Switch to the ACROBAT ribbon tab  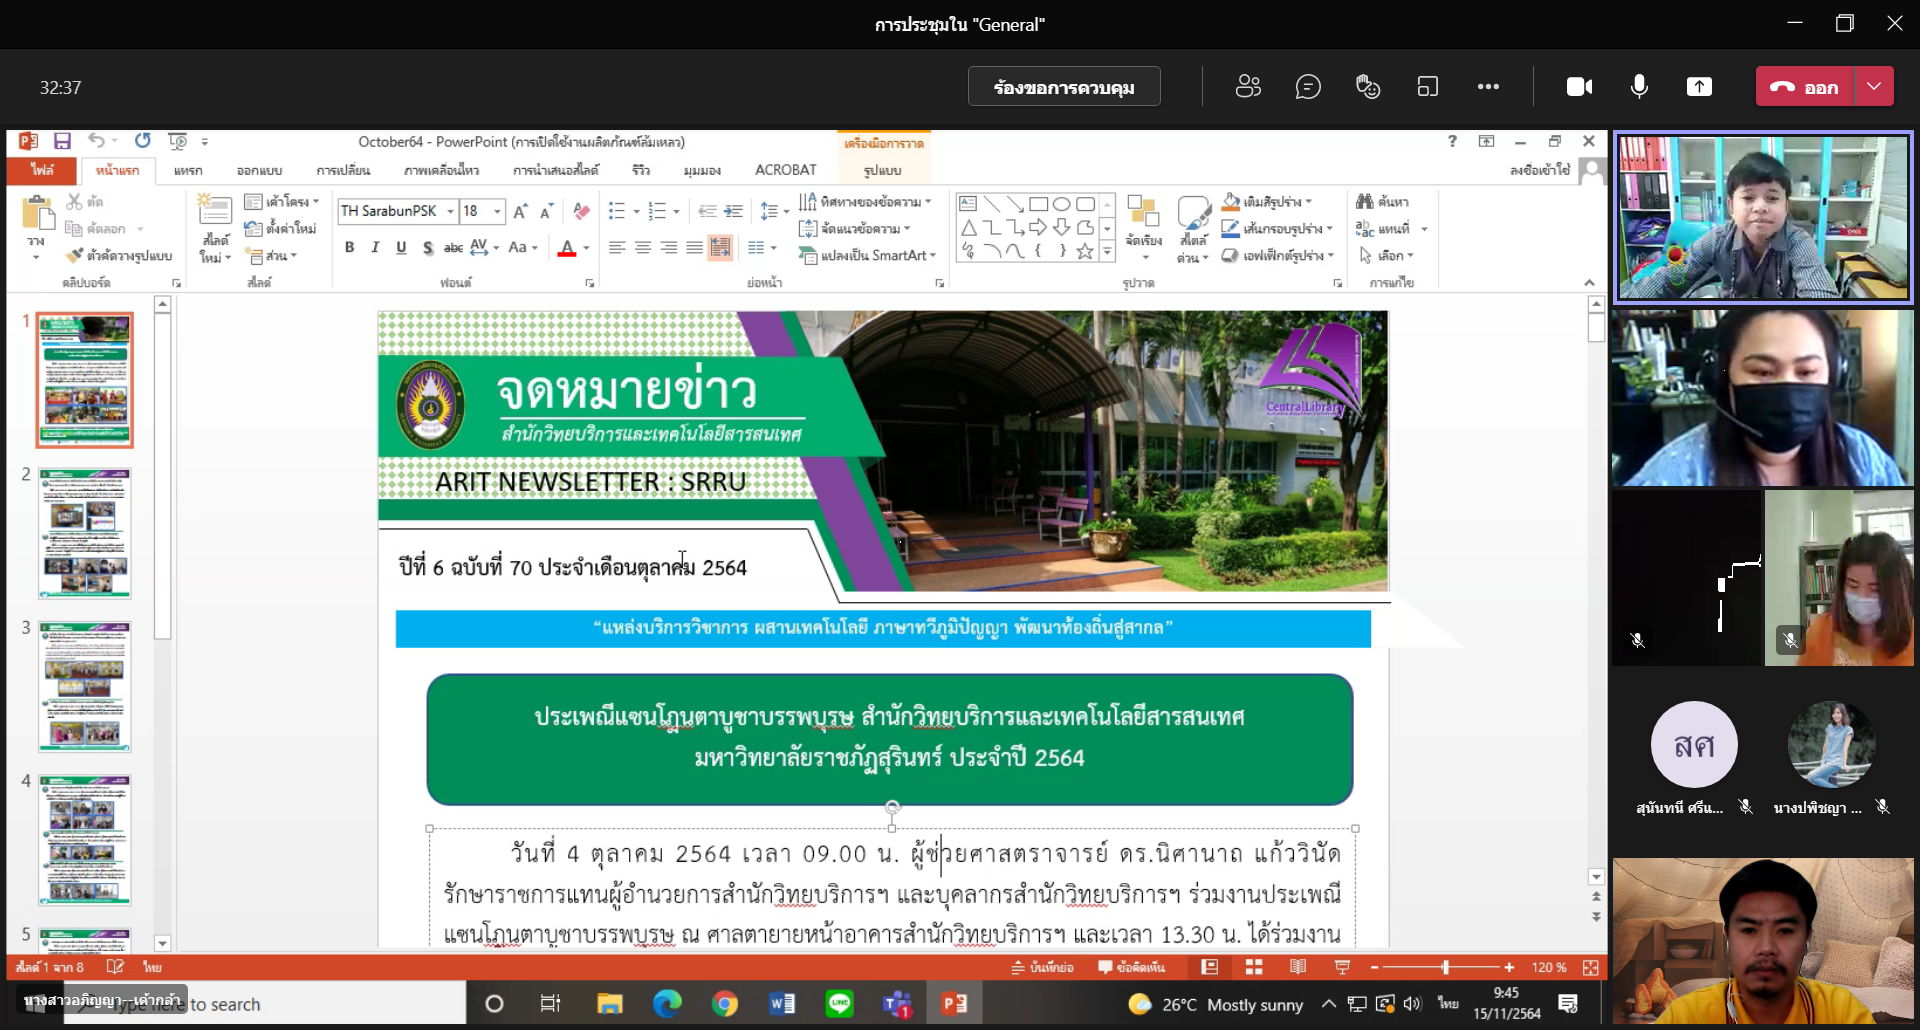point(785,170)
